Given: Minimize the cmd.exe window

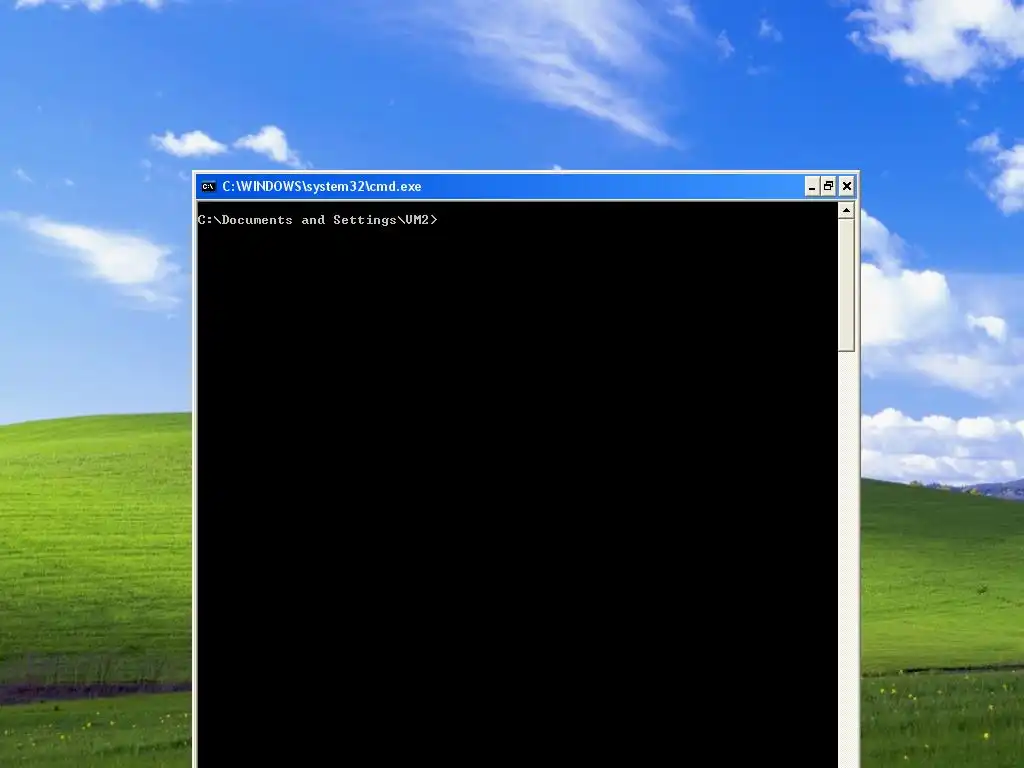Looking at the screenshot, I should 812,187.
